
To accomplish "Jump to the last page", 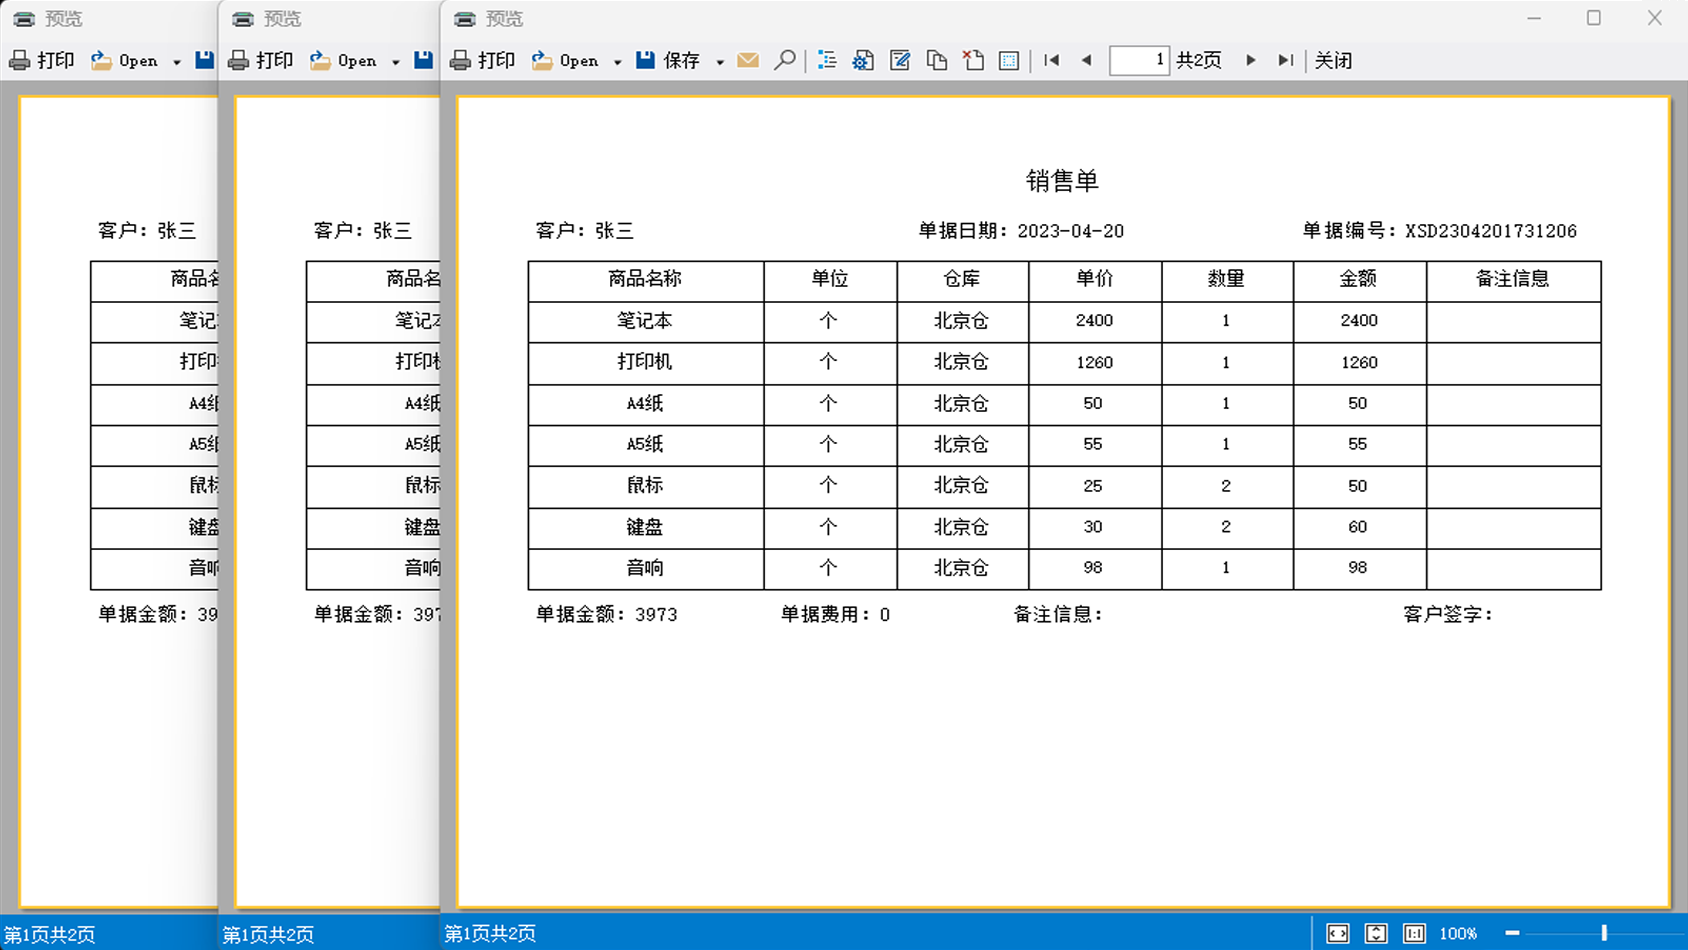I will [x=1285, y=61].
